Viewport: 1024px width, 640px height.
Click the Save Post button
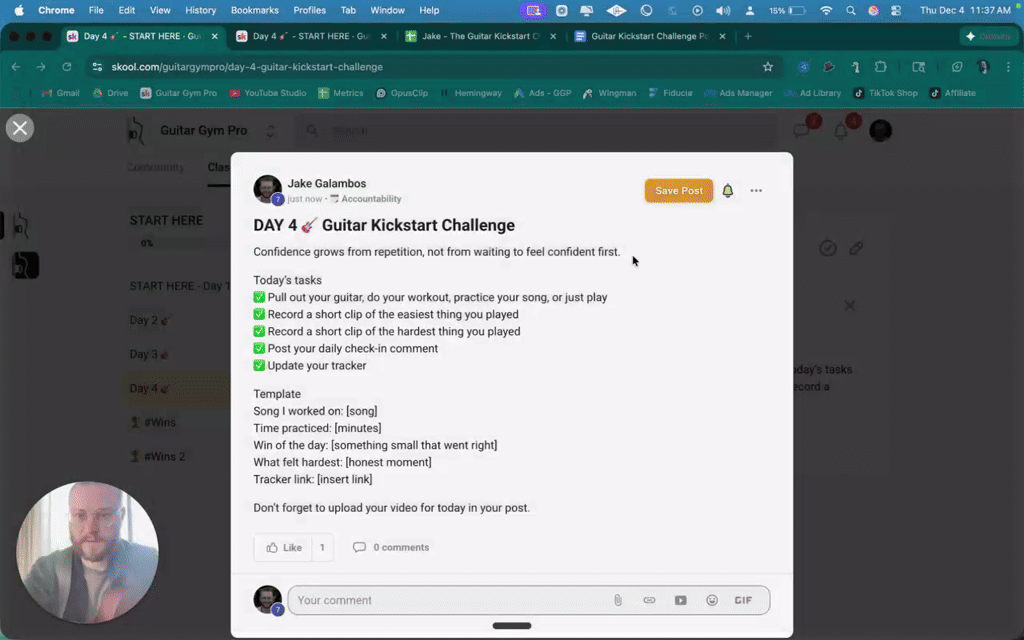[679, 190]
